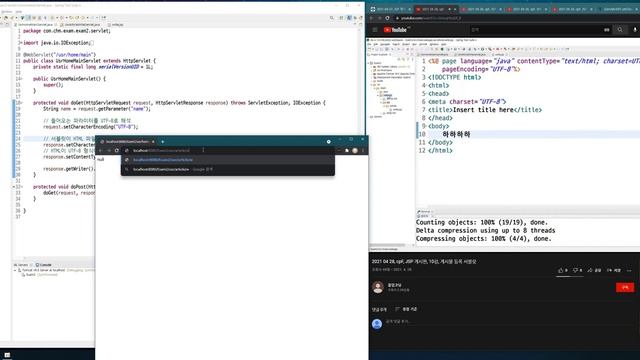This screenshot has height=360, width=640.
Task: Close the localhost browser tab
Action: 153,142
